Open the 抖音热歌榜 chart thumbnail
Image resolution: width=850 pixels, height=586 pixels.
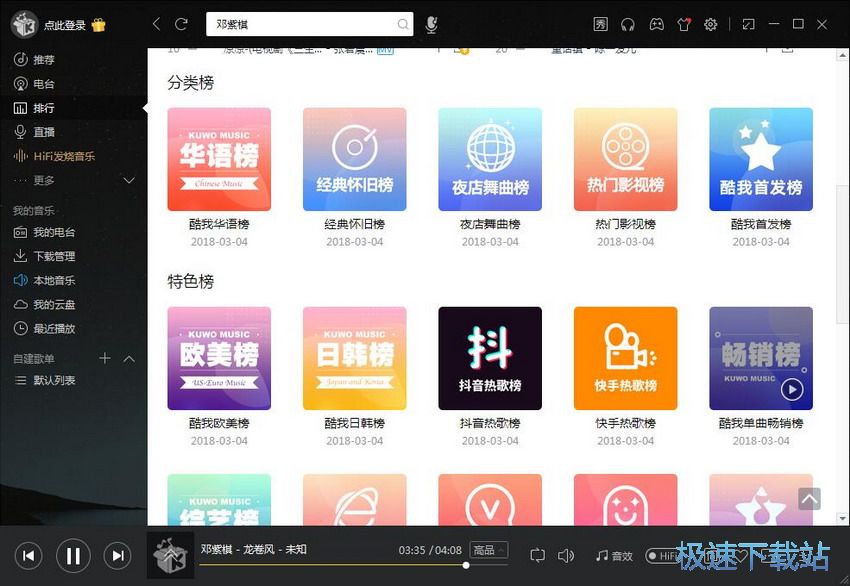[490, 358]
